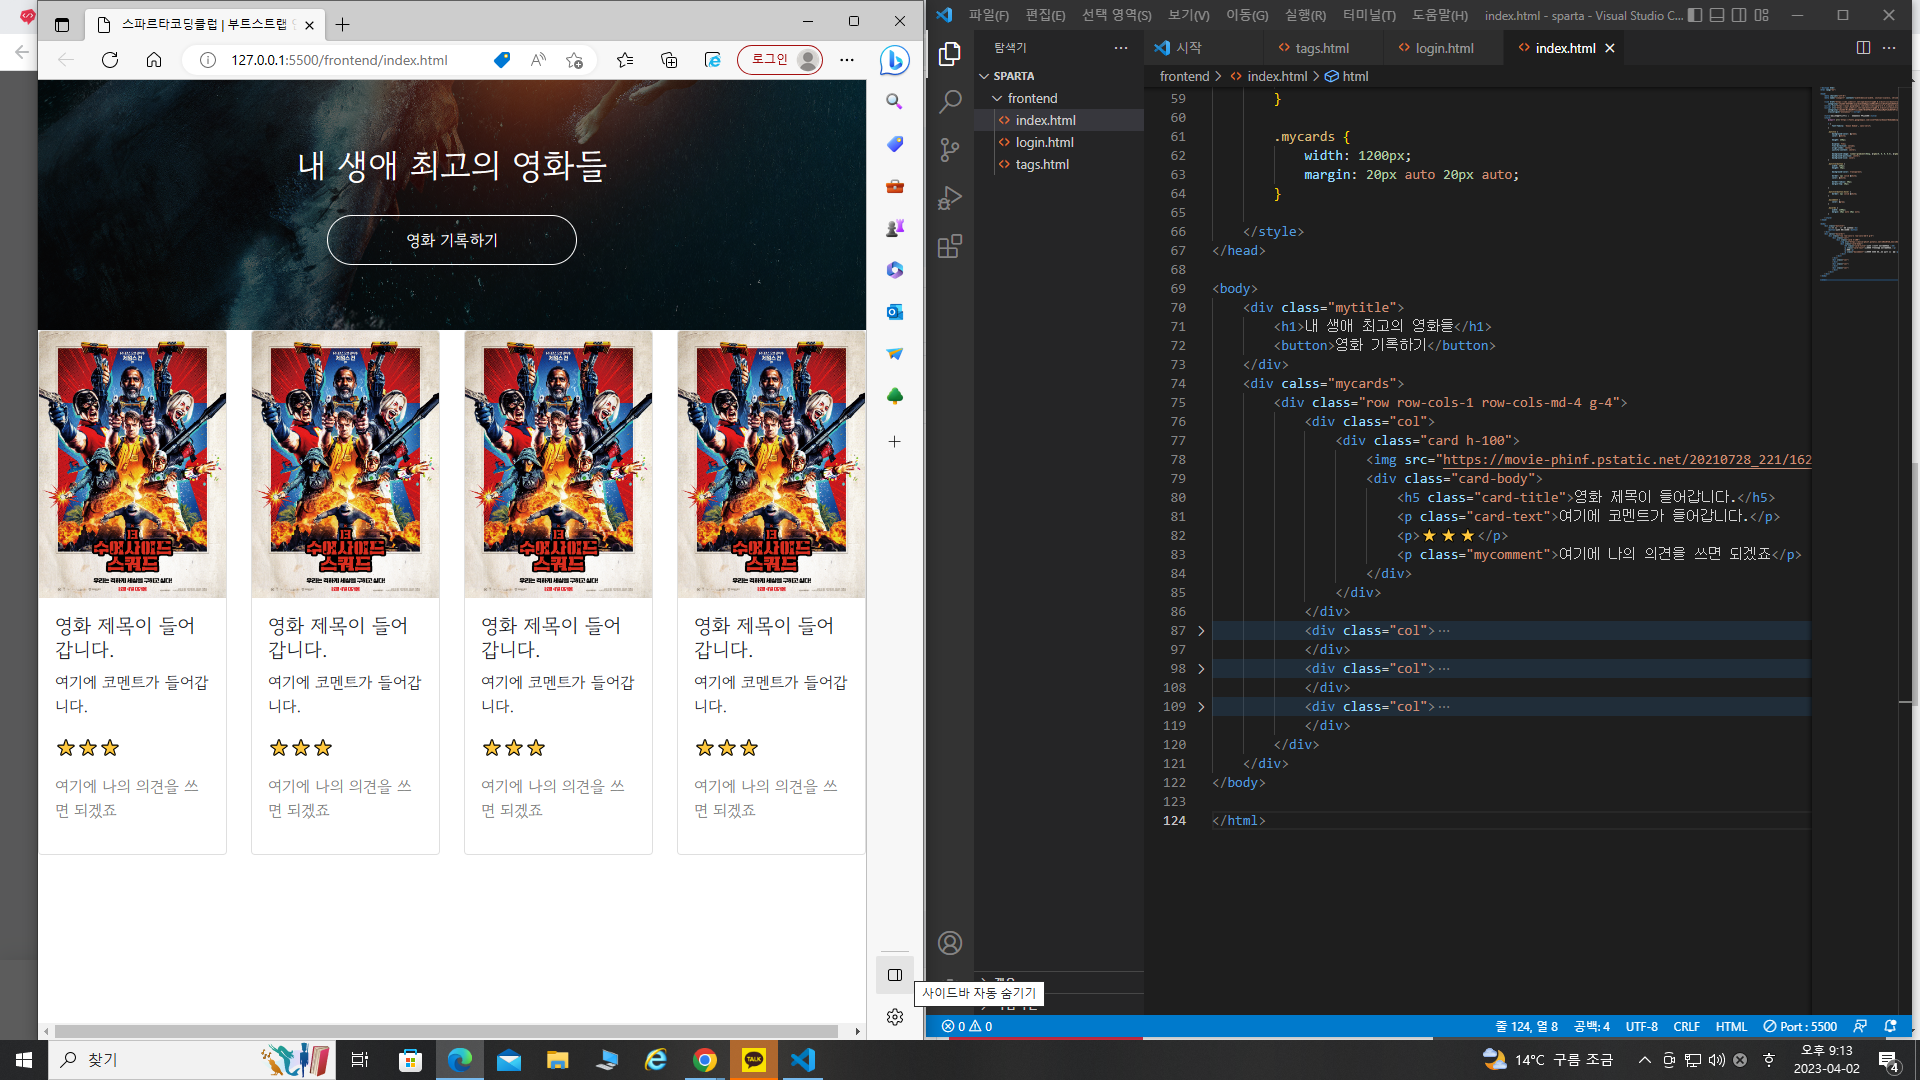Toggle panel layout in VS Code title bar
This screenshot has height=1080, width=1920.
(1717, 15)
